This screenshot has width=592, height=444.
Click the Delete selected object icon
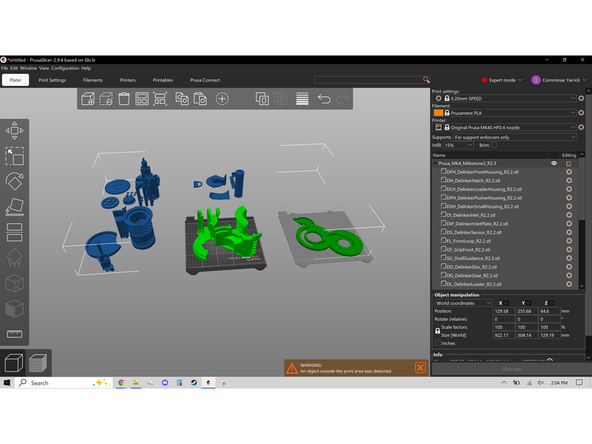click(106, 99)
